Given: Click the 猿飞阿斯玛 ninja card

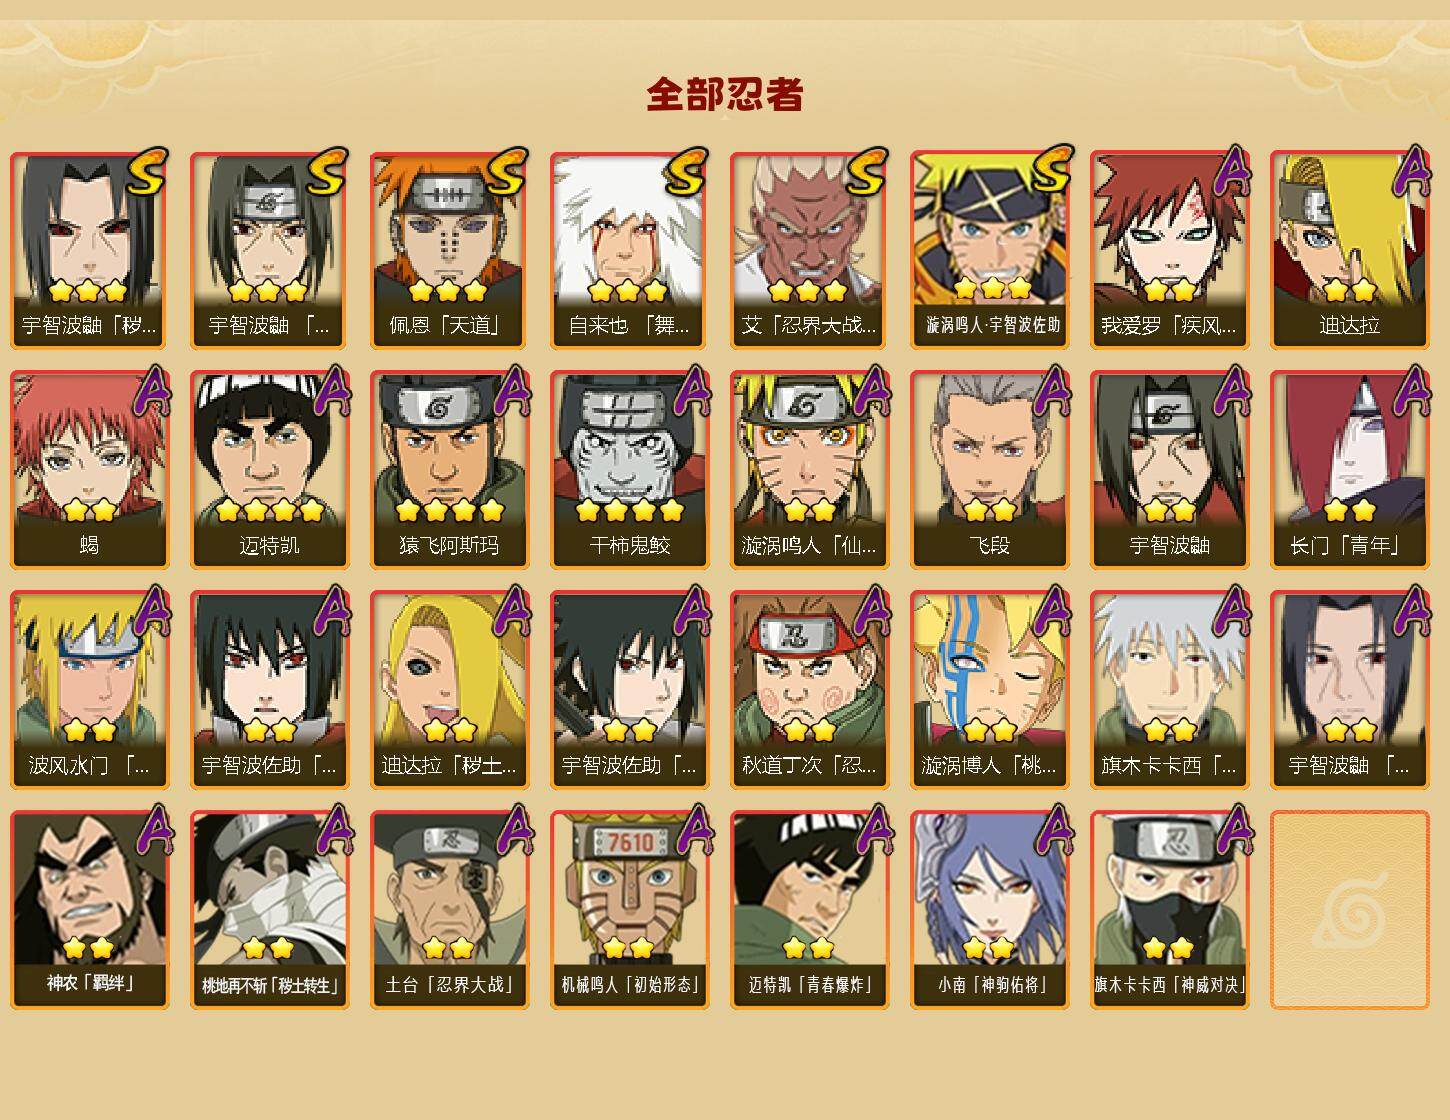Looking at the screenshot, I should point(449,470).
